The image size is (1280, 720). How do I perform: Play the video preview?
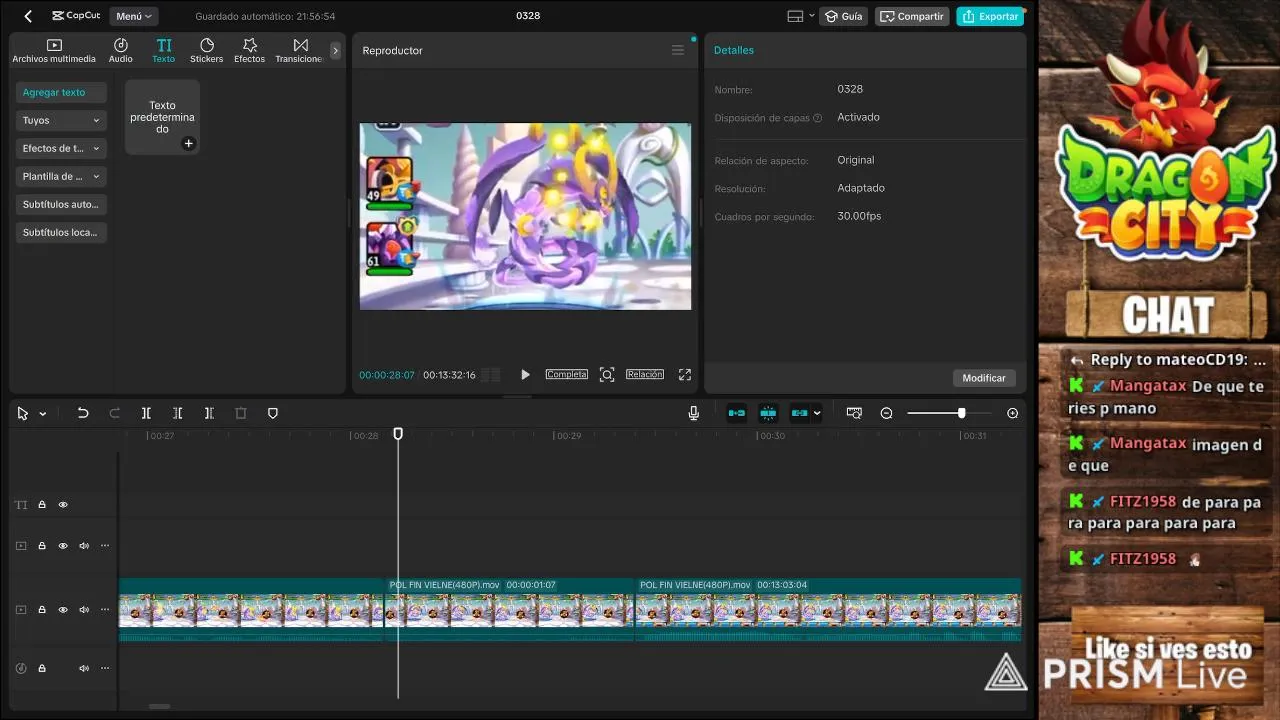(x=525, y=374)
